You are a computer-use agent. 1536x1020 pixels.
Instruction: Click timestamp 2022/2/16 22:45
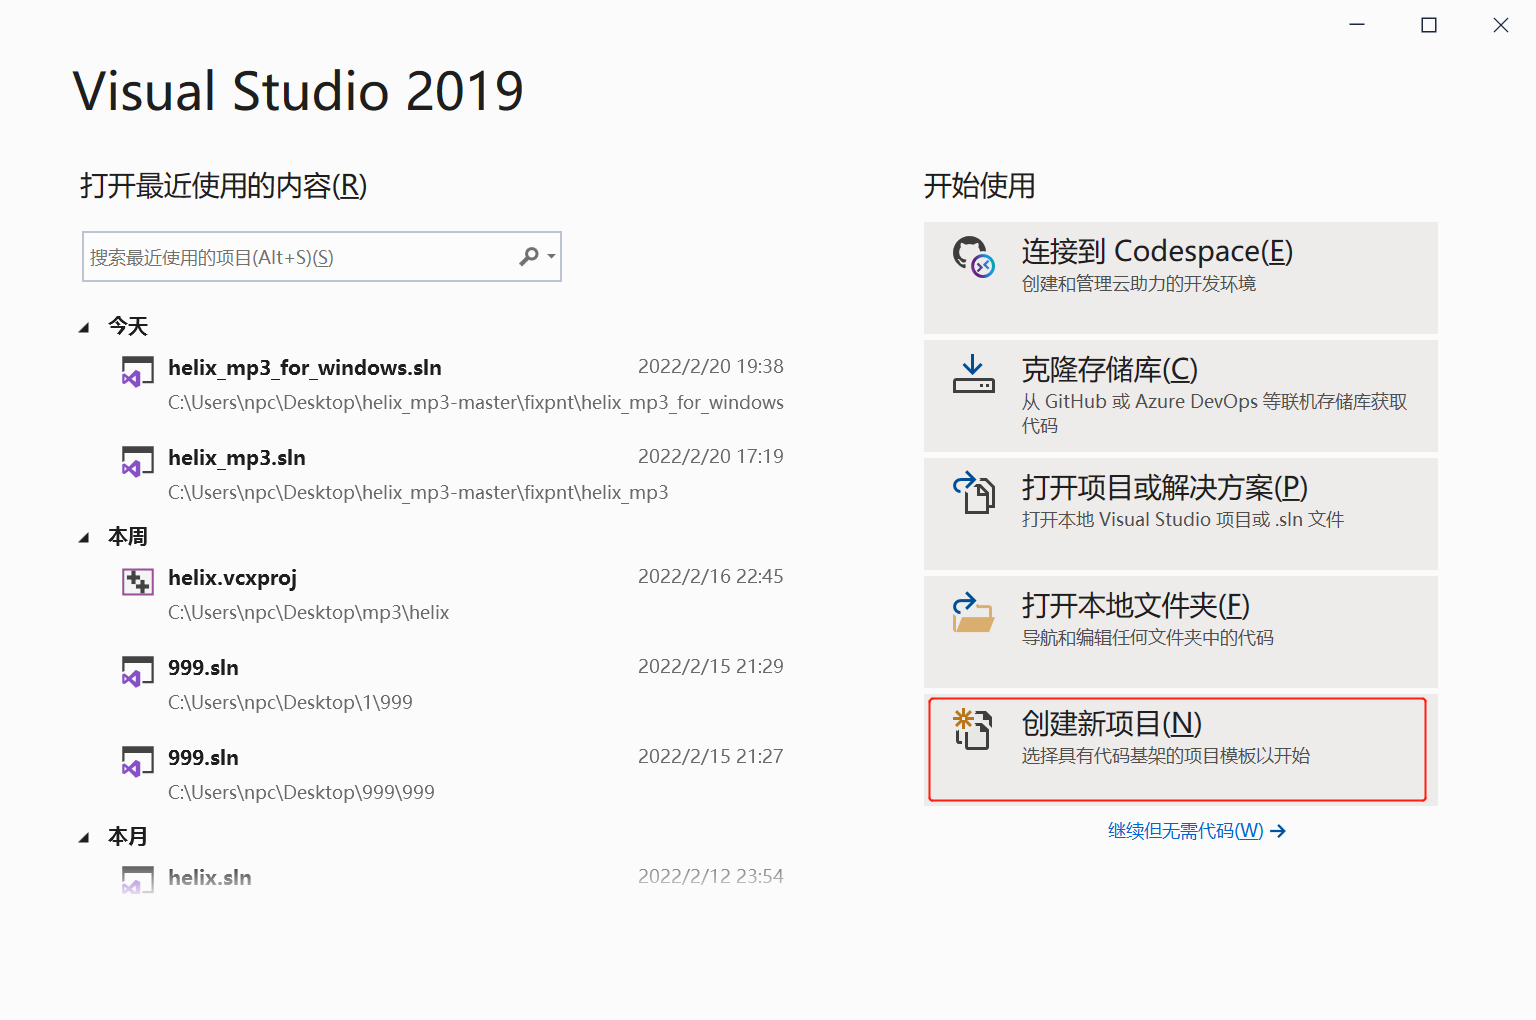pyautogui.click(x=711, y=577)
